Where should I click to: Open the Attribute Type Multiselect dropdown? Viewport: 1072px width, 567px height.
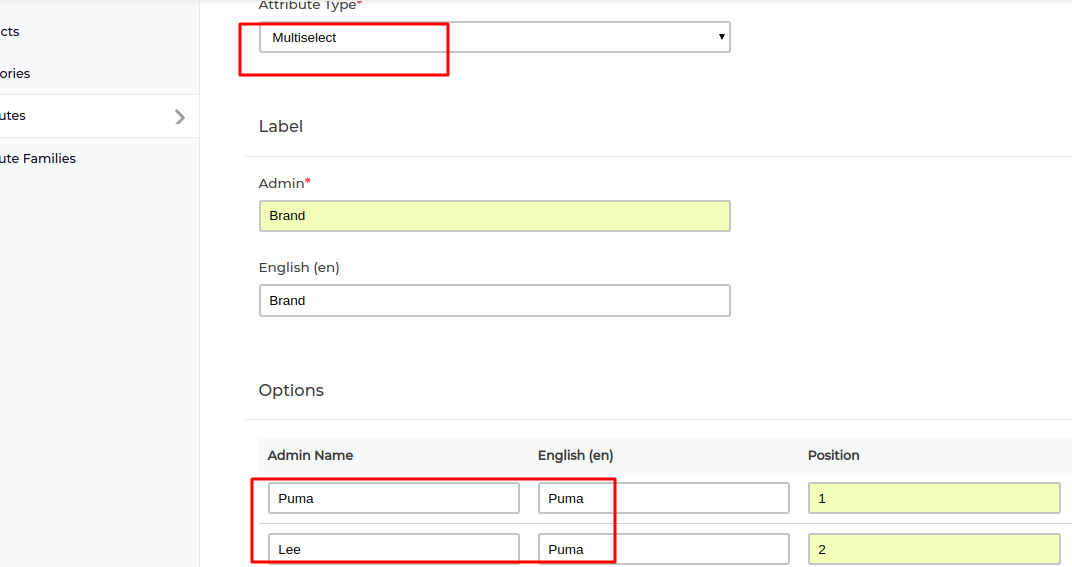494,37
